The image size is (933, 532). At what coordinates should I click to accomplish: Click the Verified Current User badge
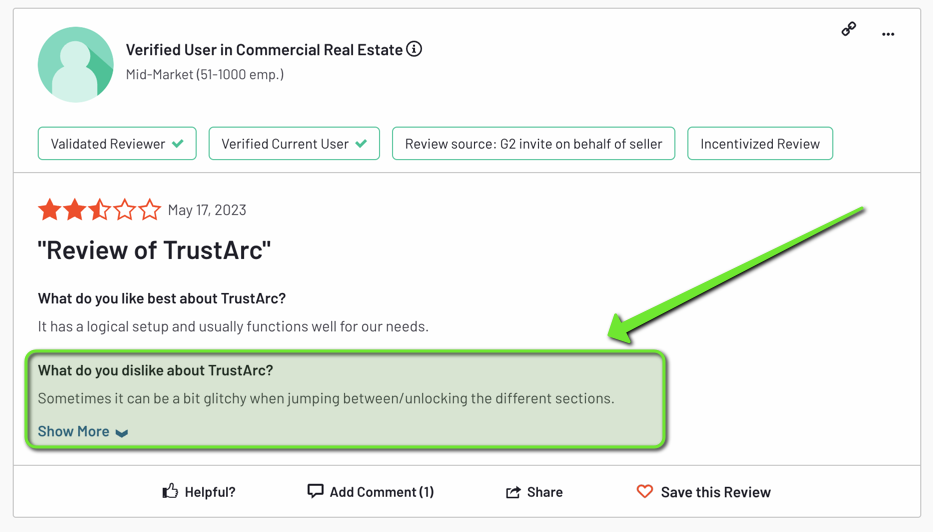tap(294, 143)
